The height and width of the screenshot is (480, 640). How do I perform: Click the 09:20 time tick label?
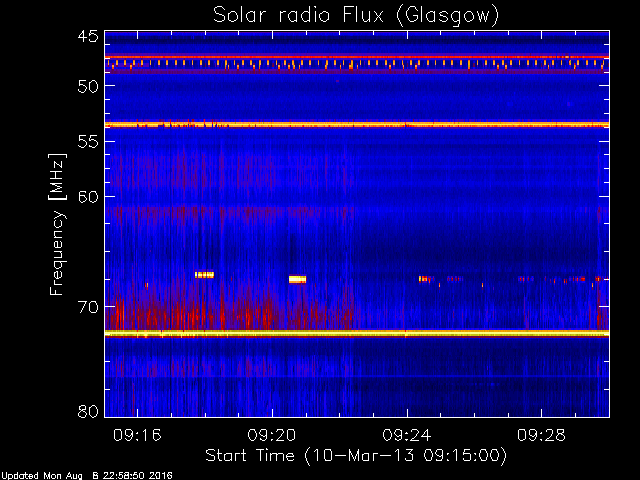click(x=272, y=435)
